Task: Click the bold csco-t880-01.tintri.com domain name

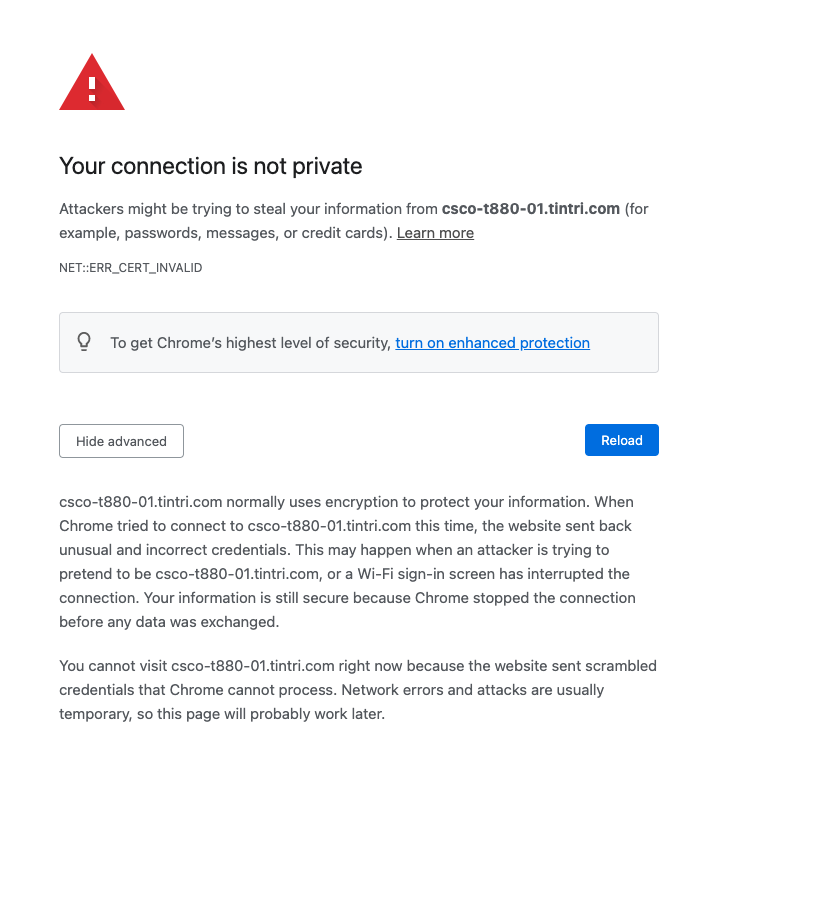Action: (531, 209)
